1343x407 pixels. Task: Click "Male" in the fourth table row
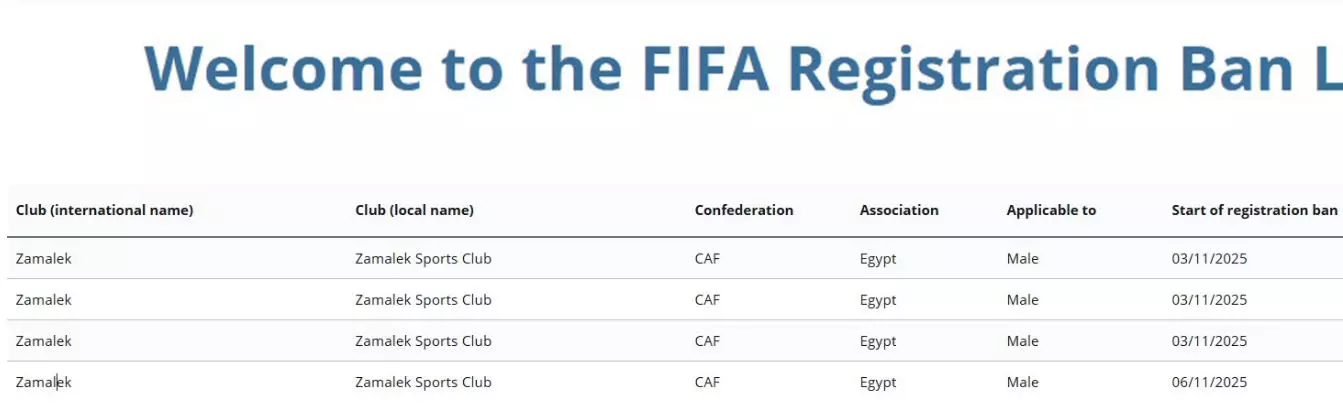(x=1022, y=382)
